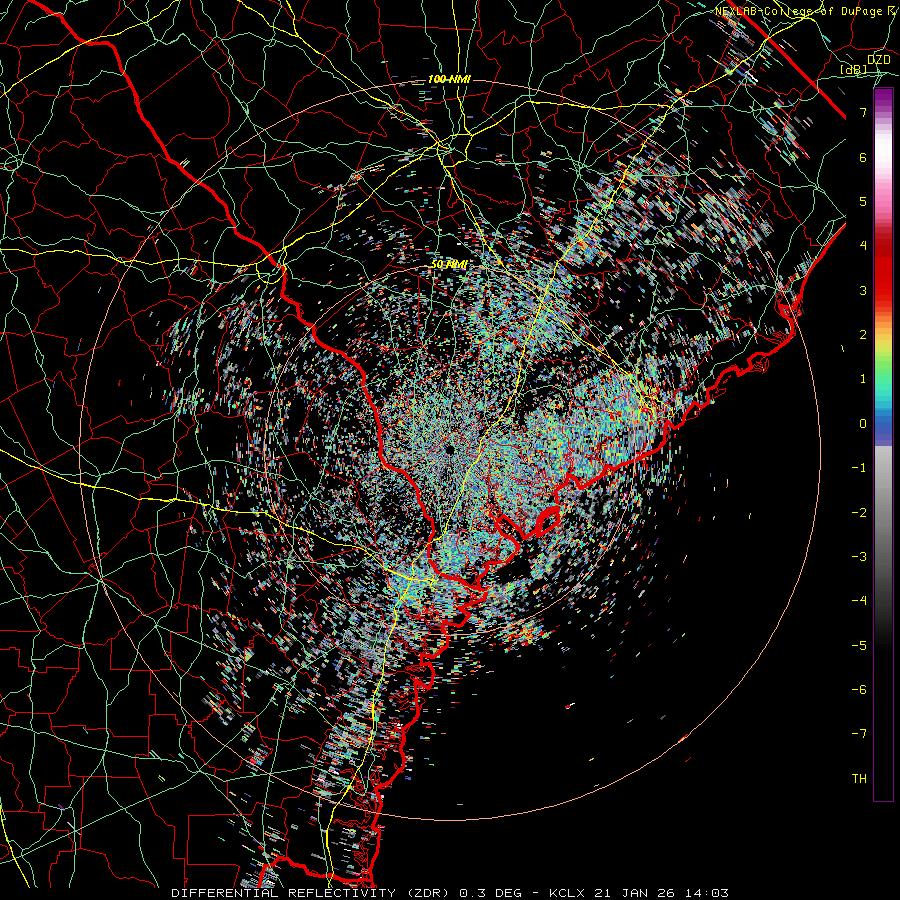Select the "-6" value on the dB scale
Viewport: 900px width, 900px height.
point(859,690)
